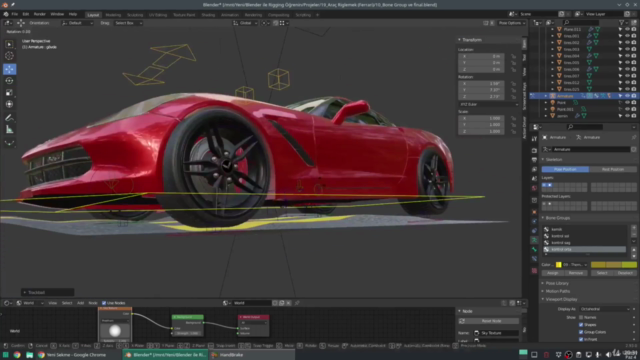Disable zemin in renders via camera icon
This screenshot has height=360, width=640.
click(634, 116)
